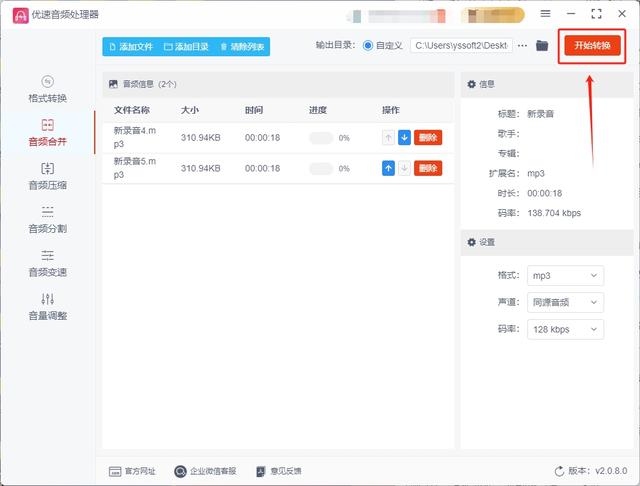Viewport: 640px width, 486px height.
Task: Select the file name 新录音5.mp3
Action: tap(135, 168)
